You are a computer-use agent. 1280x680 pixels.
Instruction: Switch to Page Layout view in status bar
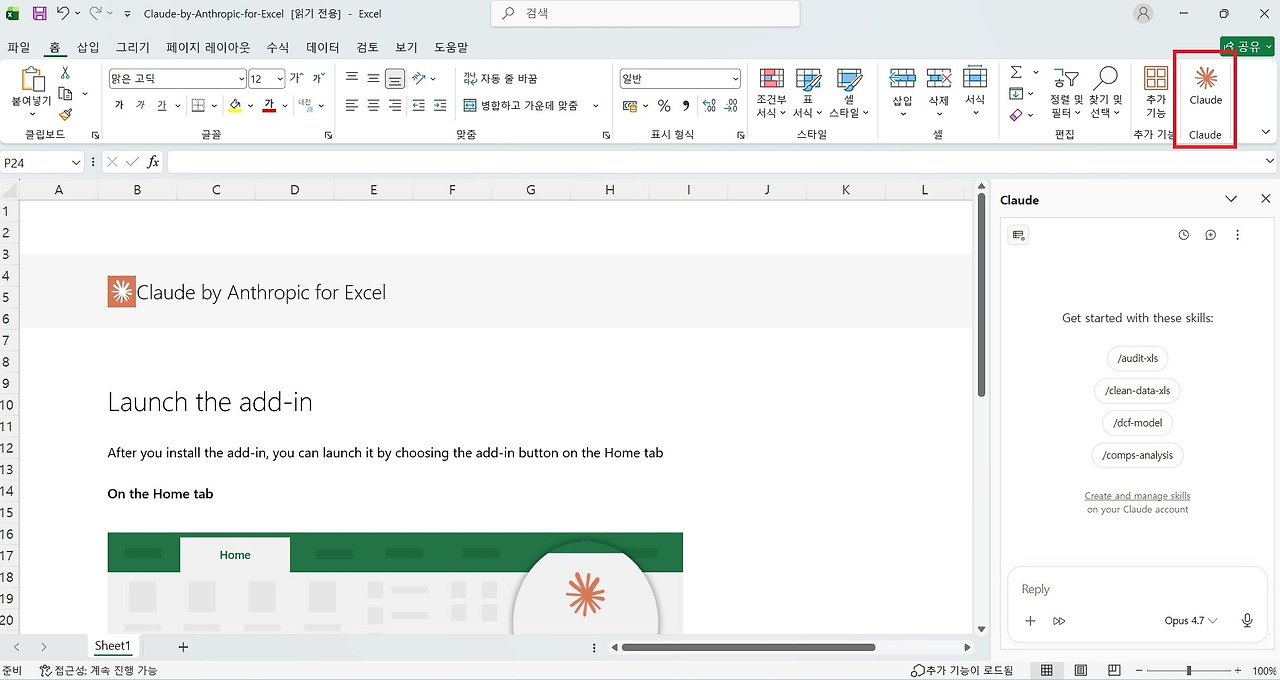[1081, 670]
